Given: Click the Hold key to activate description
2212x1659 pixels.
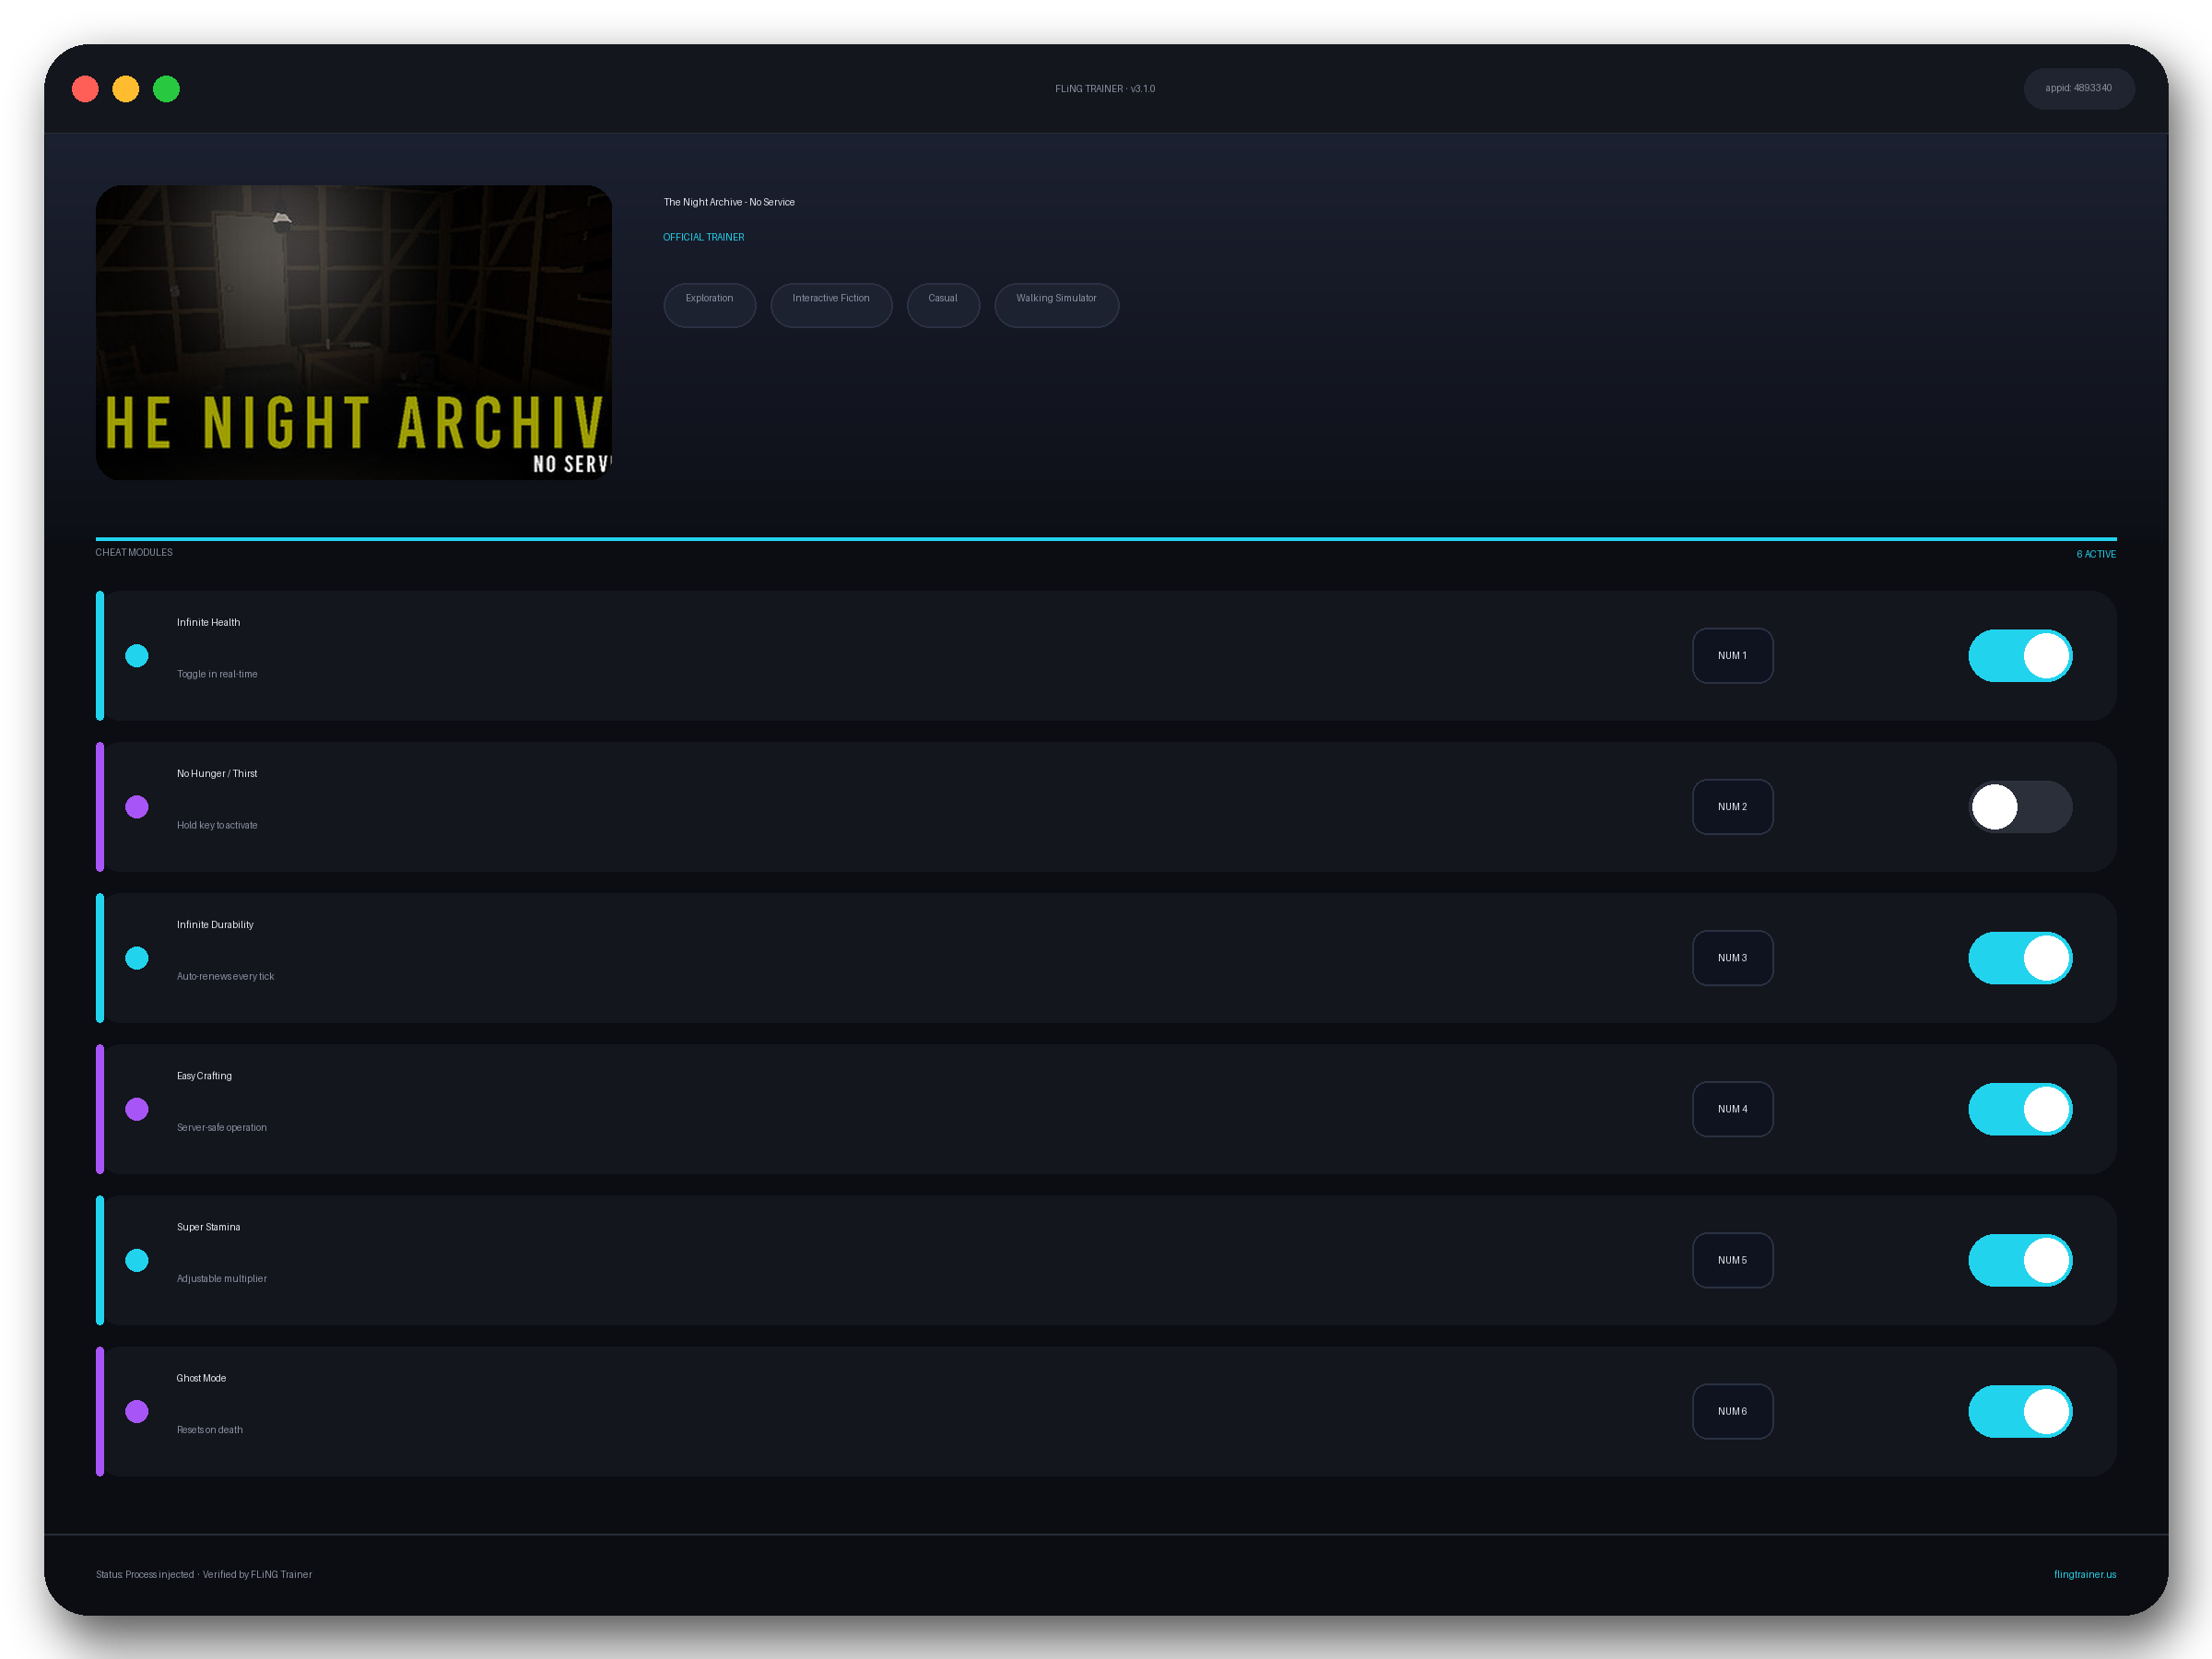Looking at the screenshot, I should [x=217, y=825].
